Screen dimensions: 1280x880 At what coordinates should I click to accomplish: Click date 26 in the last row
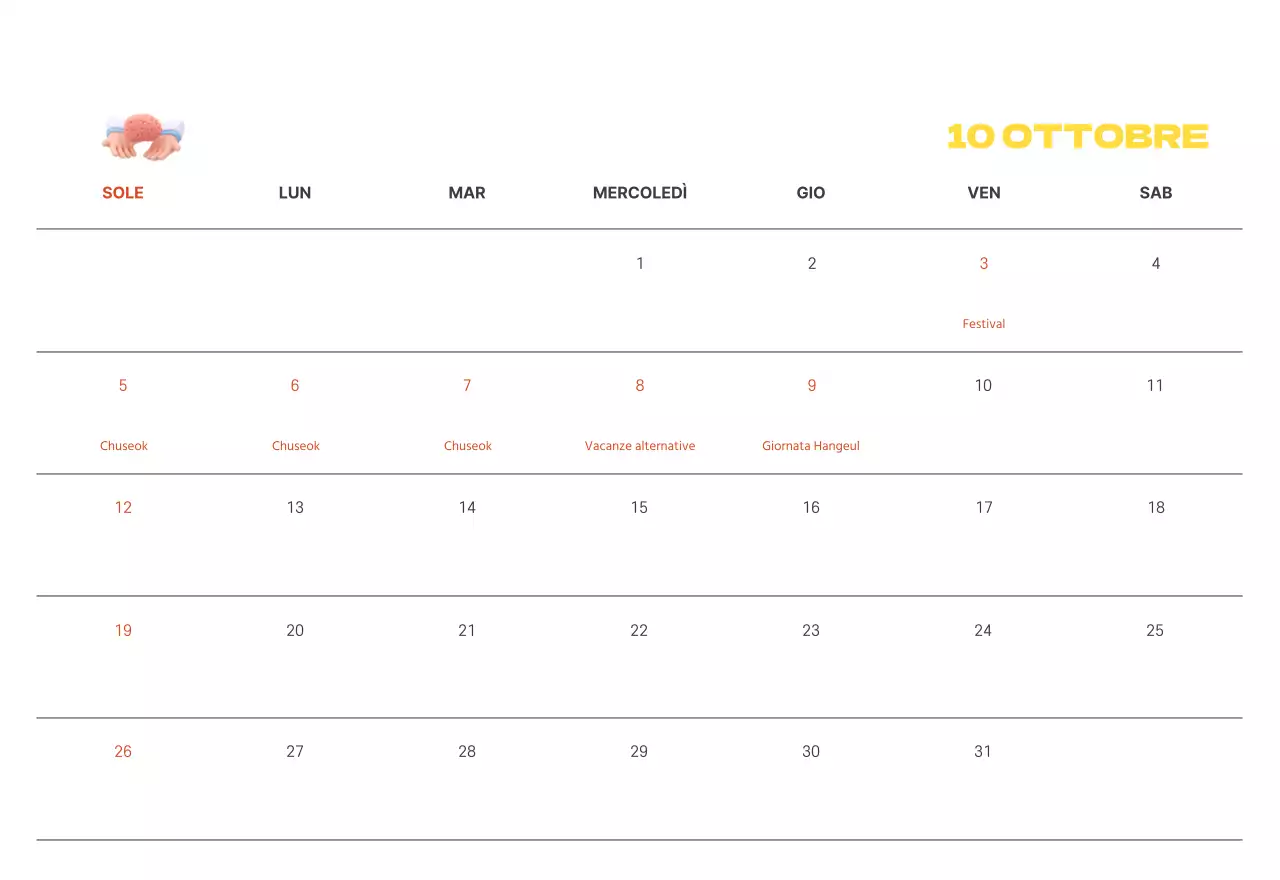(123, 752)
